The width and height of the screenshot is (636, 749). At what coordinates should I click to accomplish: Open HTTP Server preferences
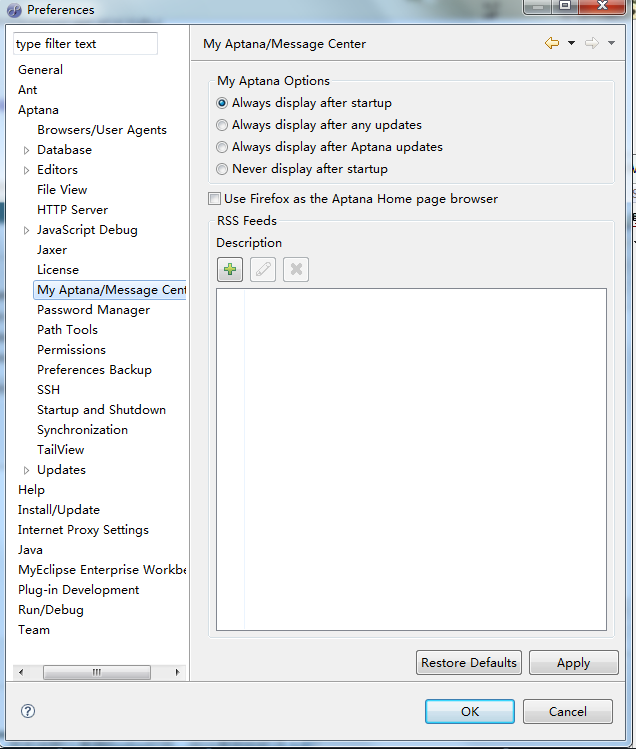[73, 210]
